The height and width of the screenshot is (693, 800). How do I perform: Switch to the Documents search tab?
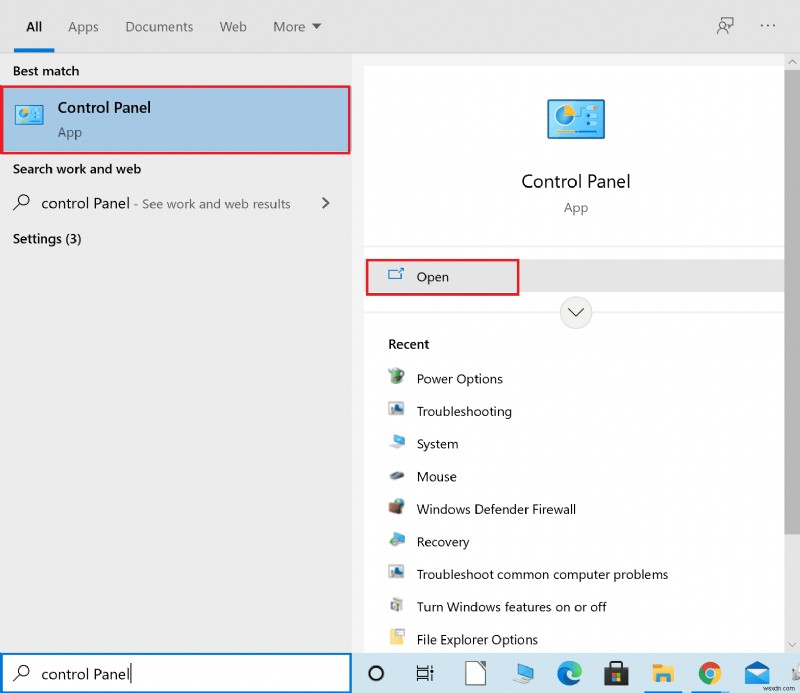(x=158, y=27)
